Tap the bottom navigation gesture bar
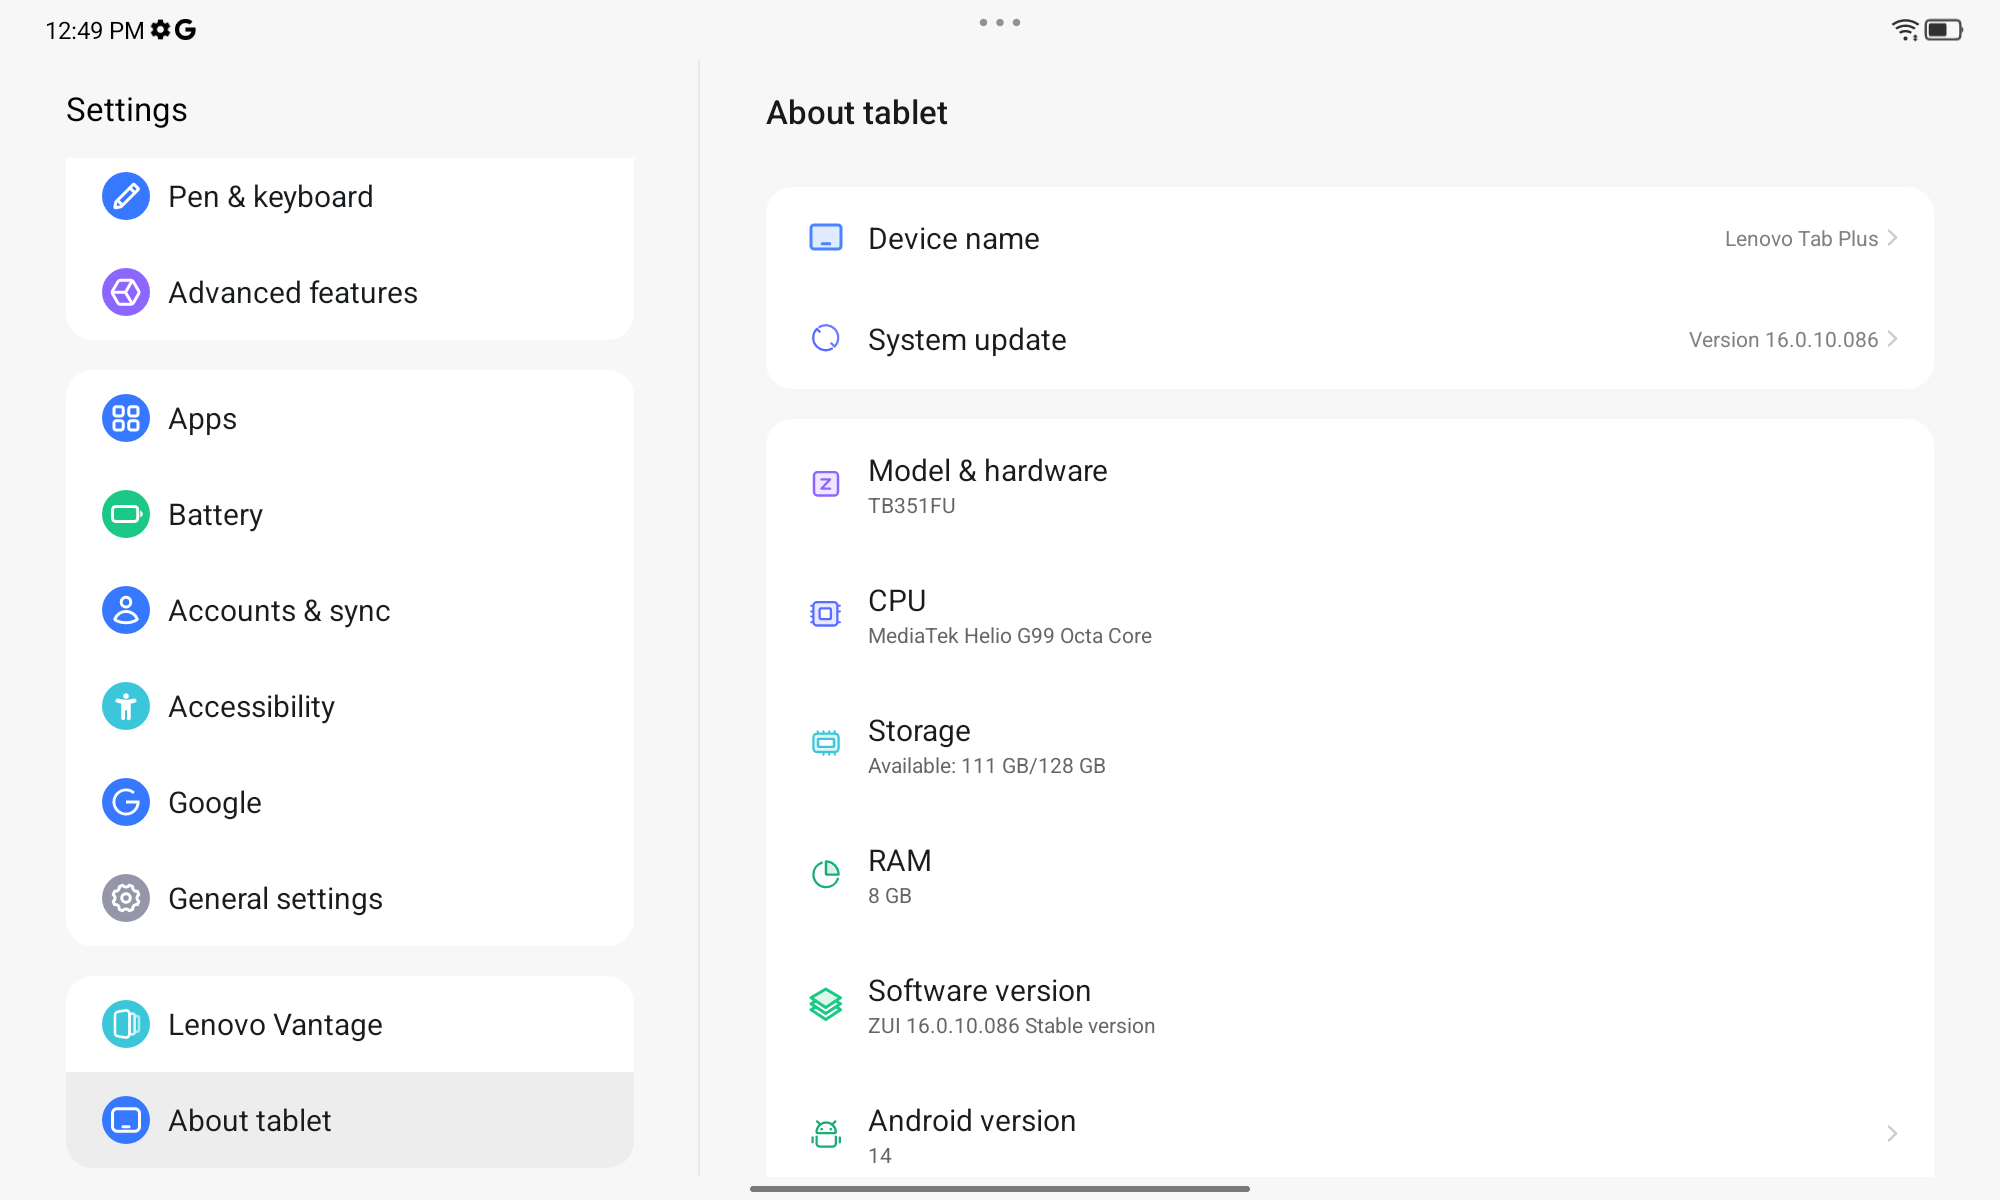The image size is (2000, 1200). (x=1000, y=1189)
